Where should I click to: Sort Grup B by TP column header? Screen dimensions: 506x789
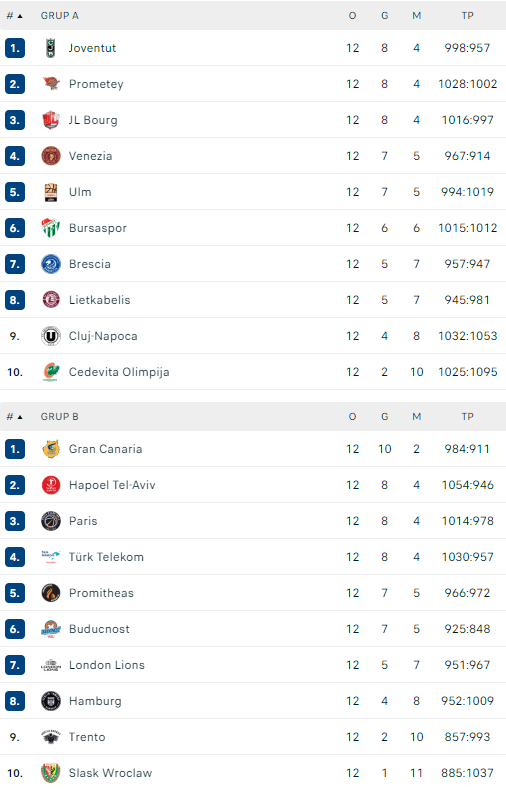pyautogui.click(x=467, y=417)
